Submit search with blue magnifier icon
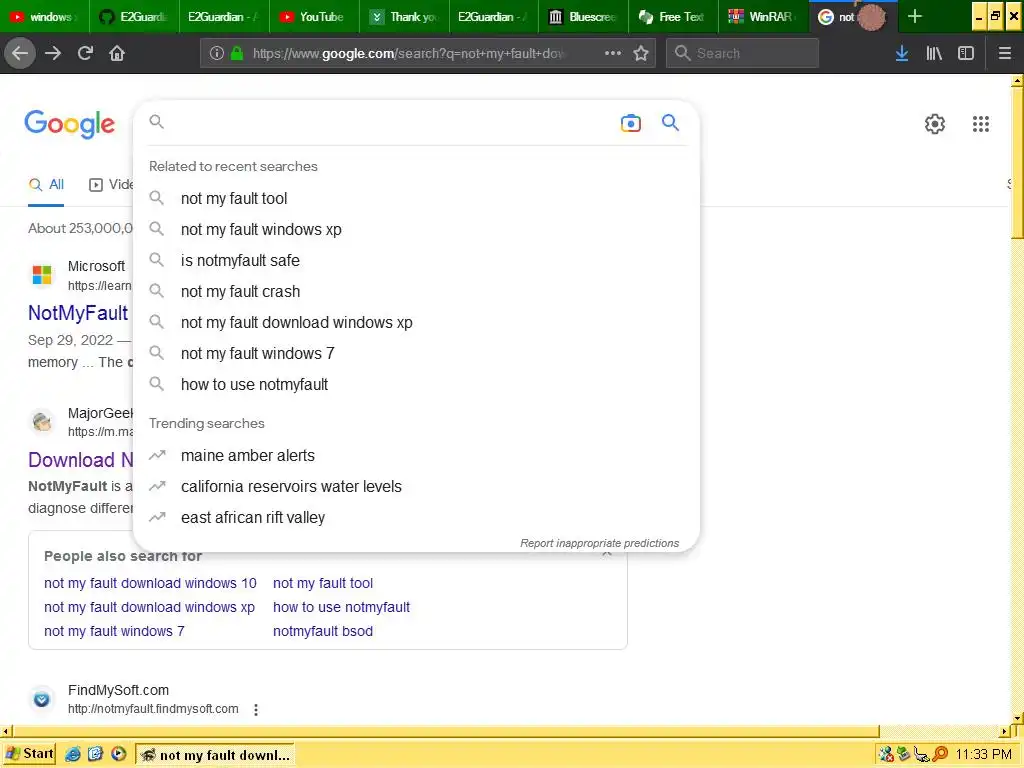1024x768 pixels. tap(671, 122)
